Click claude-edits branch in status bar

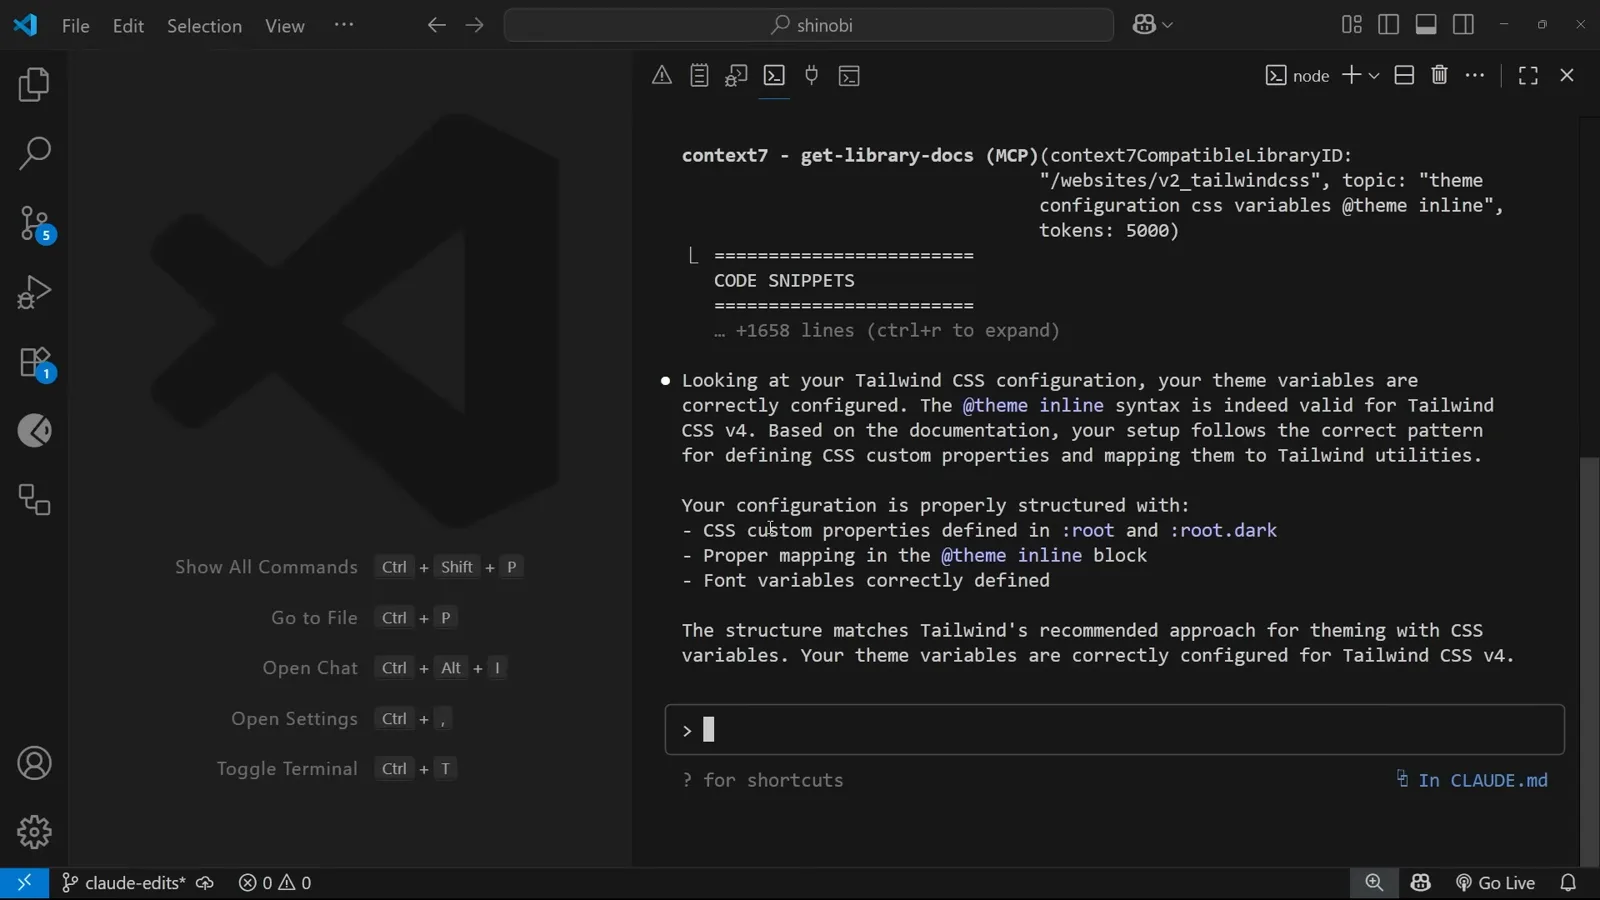tap(123, 883)
